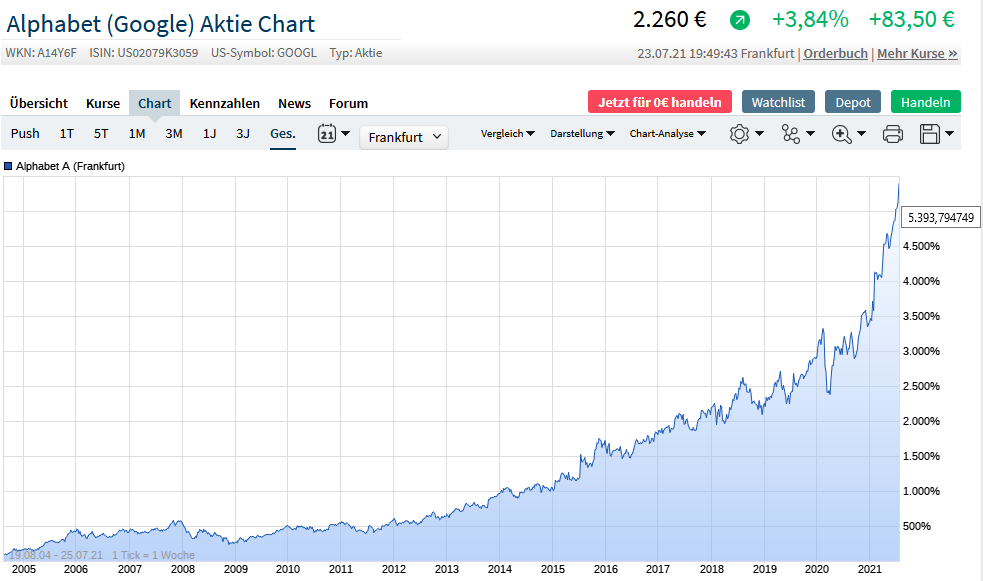Select the 3J time range
This screenshot has height=581, width=983.
[243, 133]
